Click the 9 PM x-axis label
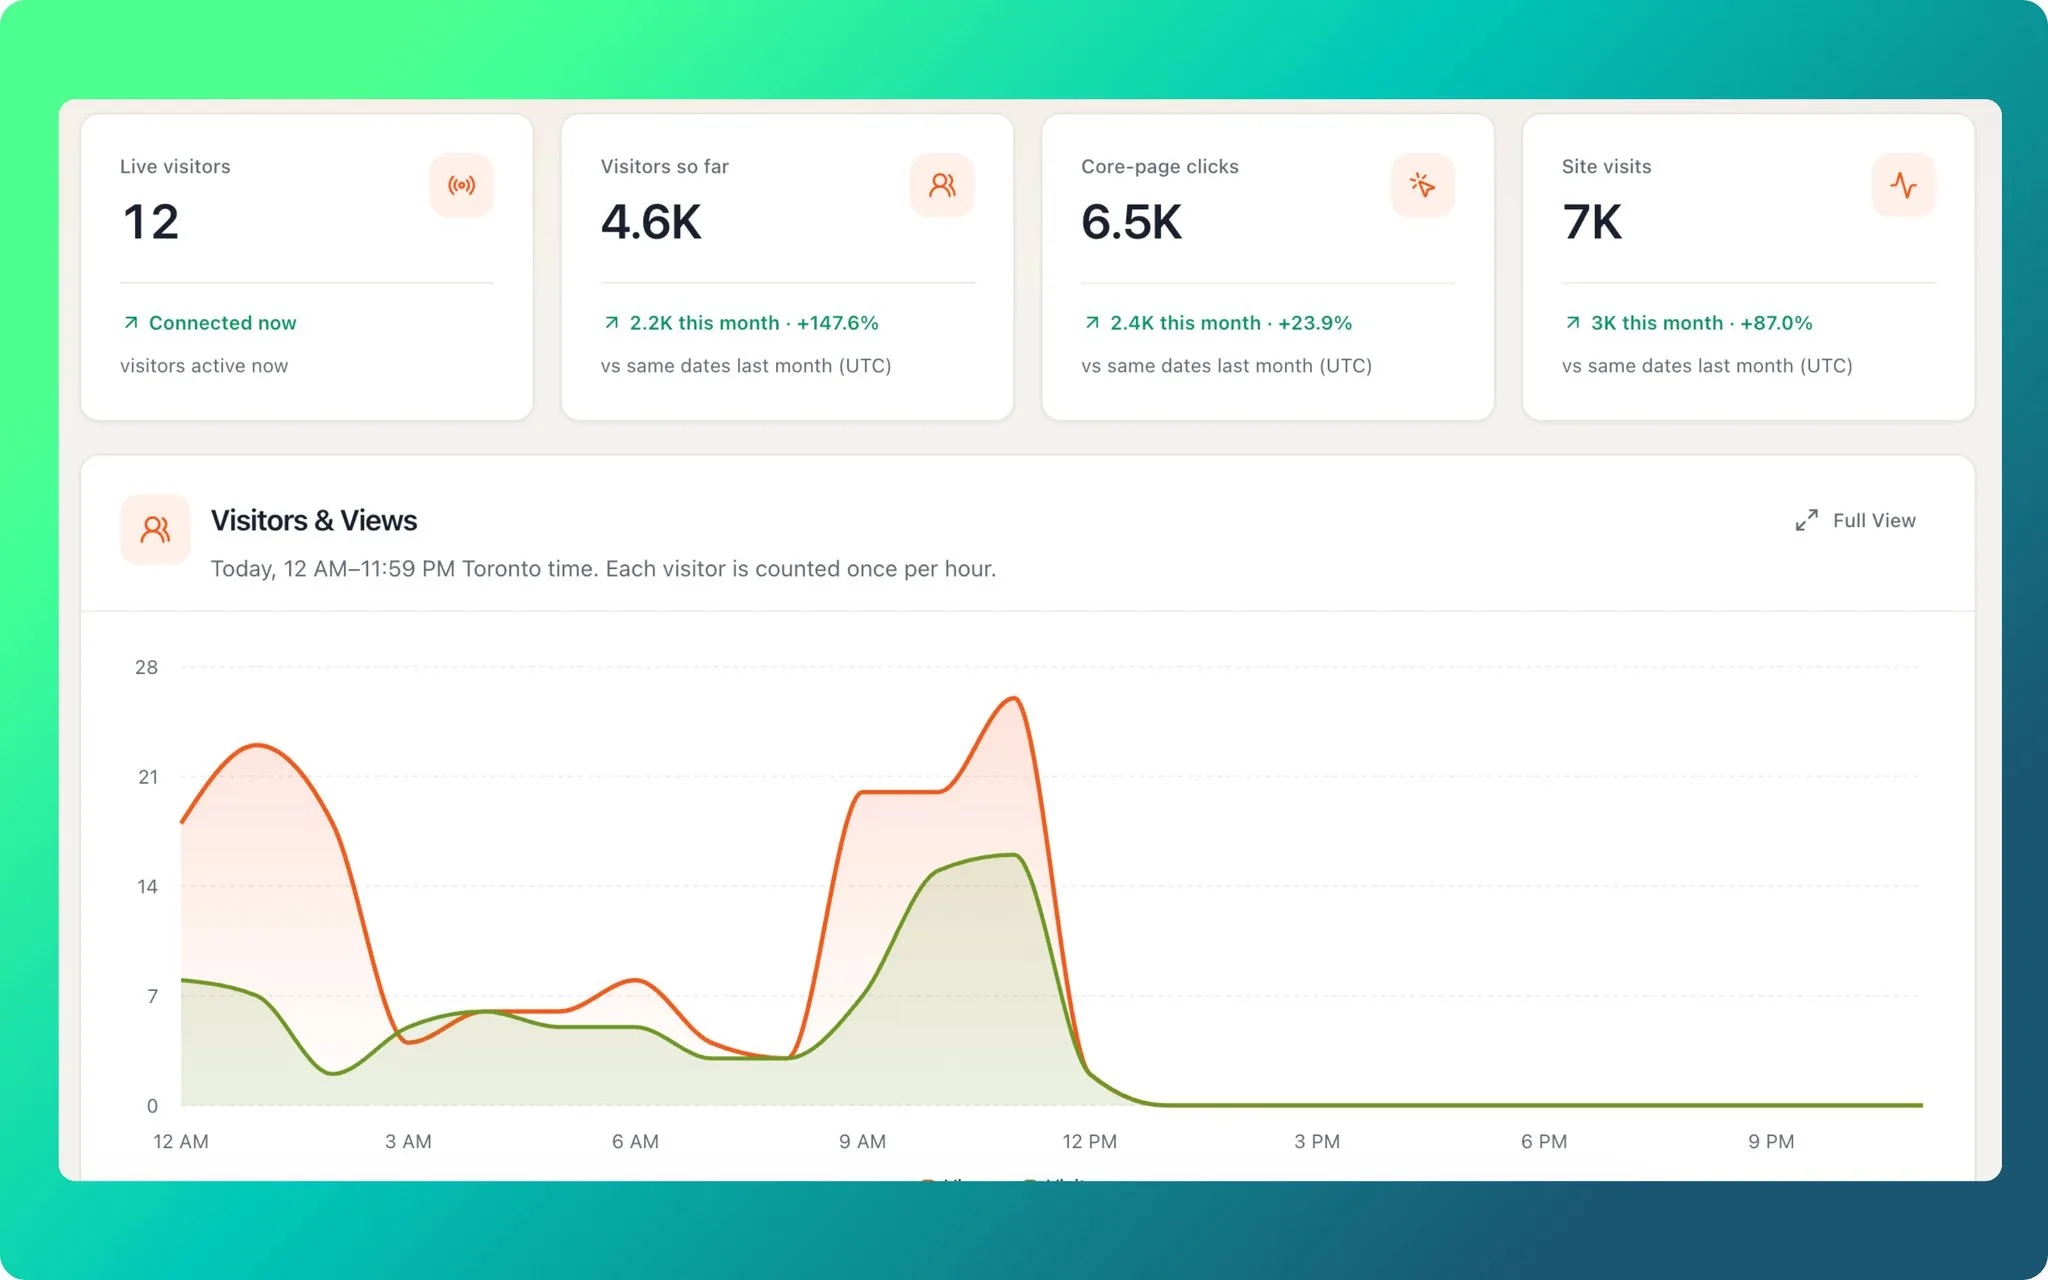 (x=1771, y=1141)
